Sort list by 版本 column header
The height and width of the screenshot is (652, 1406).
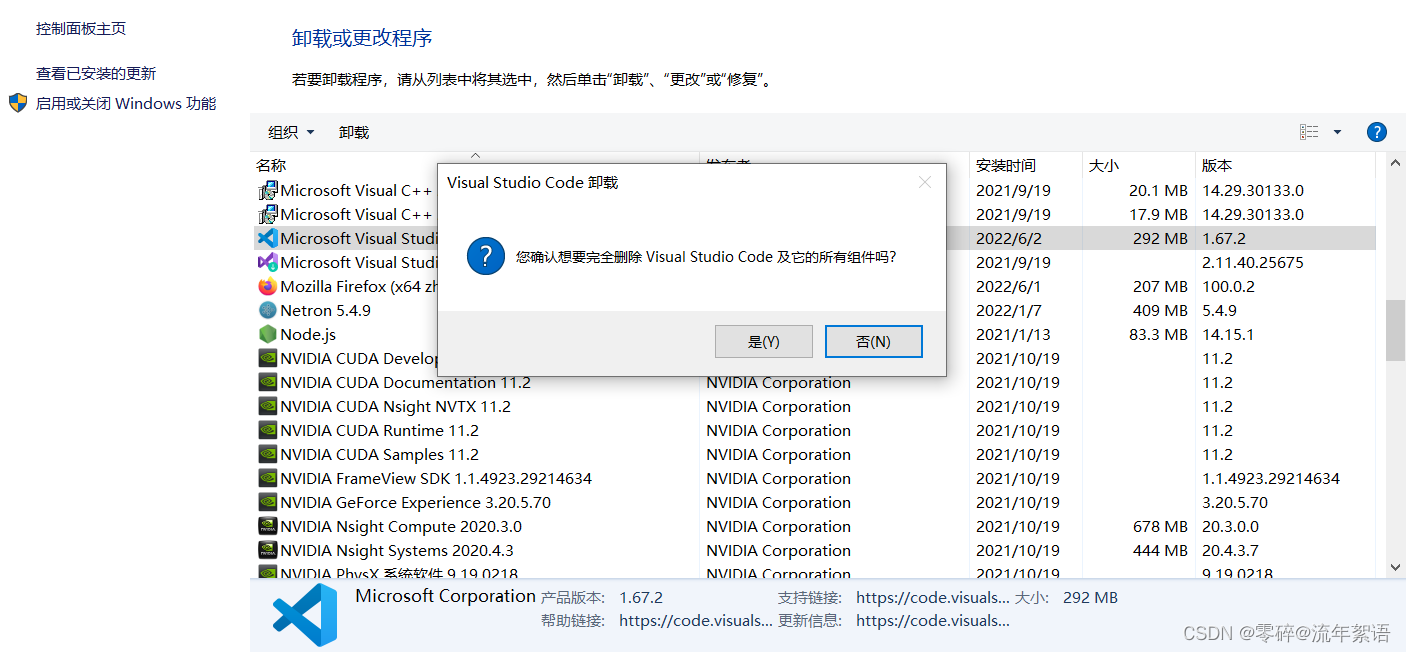tap(1217, 165)
